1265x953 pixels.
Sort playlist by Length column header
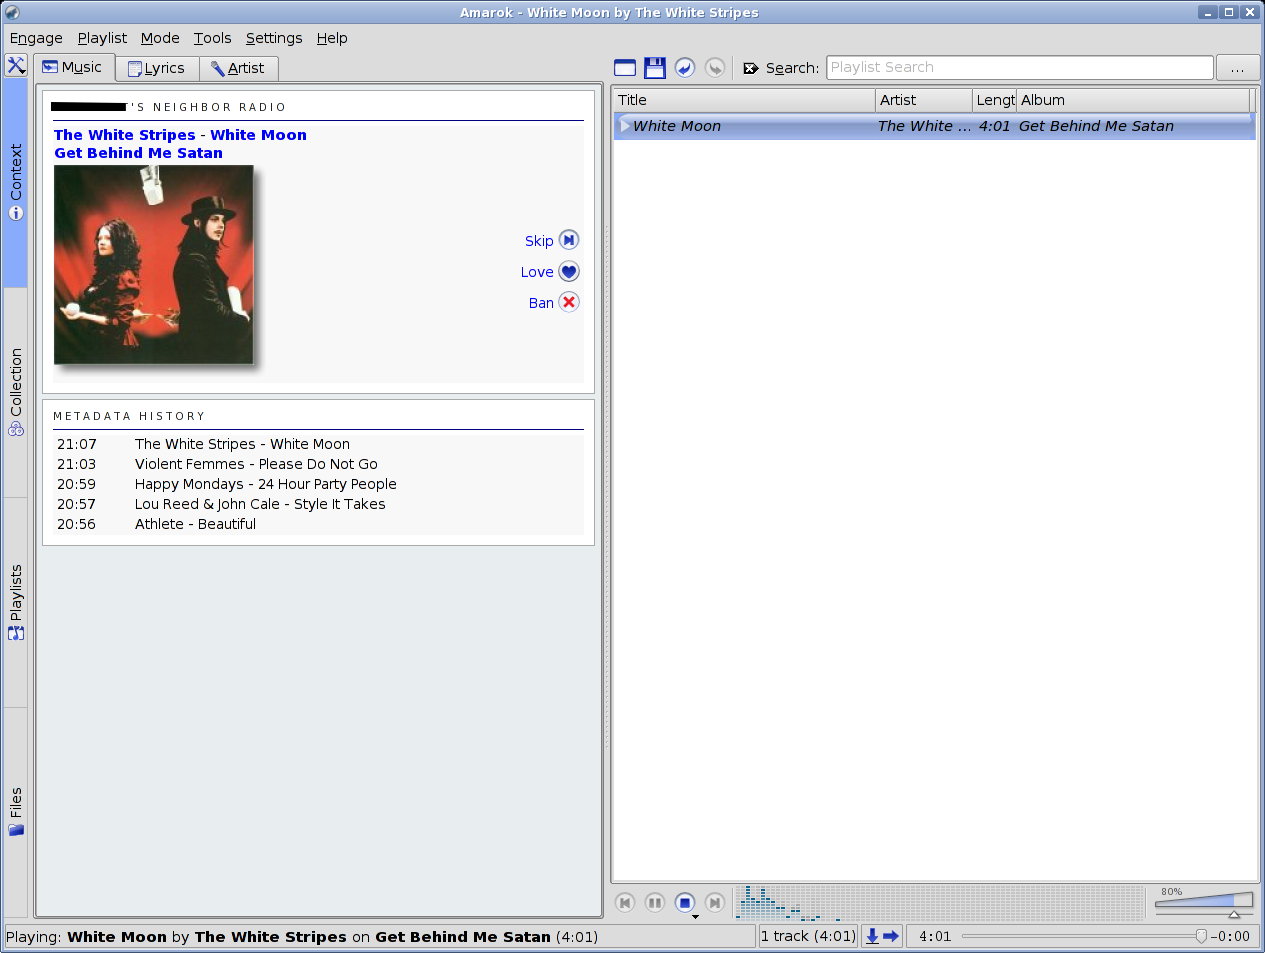point(994,100)
